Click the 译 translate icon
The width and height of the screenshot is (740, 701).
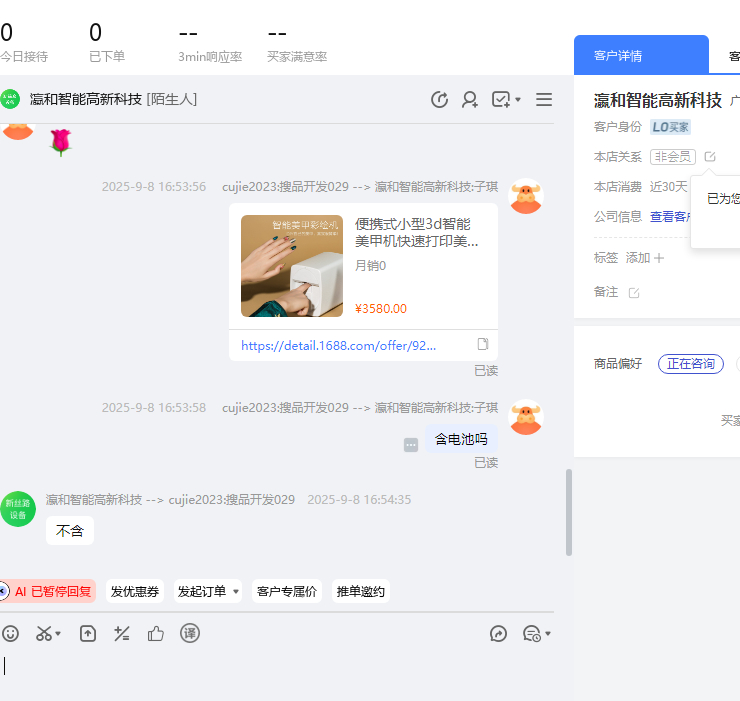click(x=190, y=633)
